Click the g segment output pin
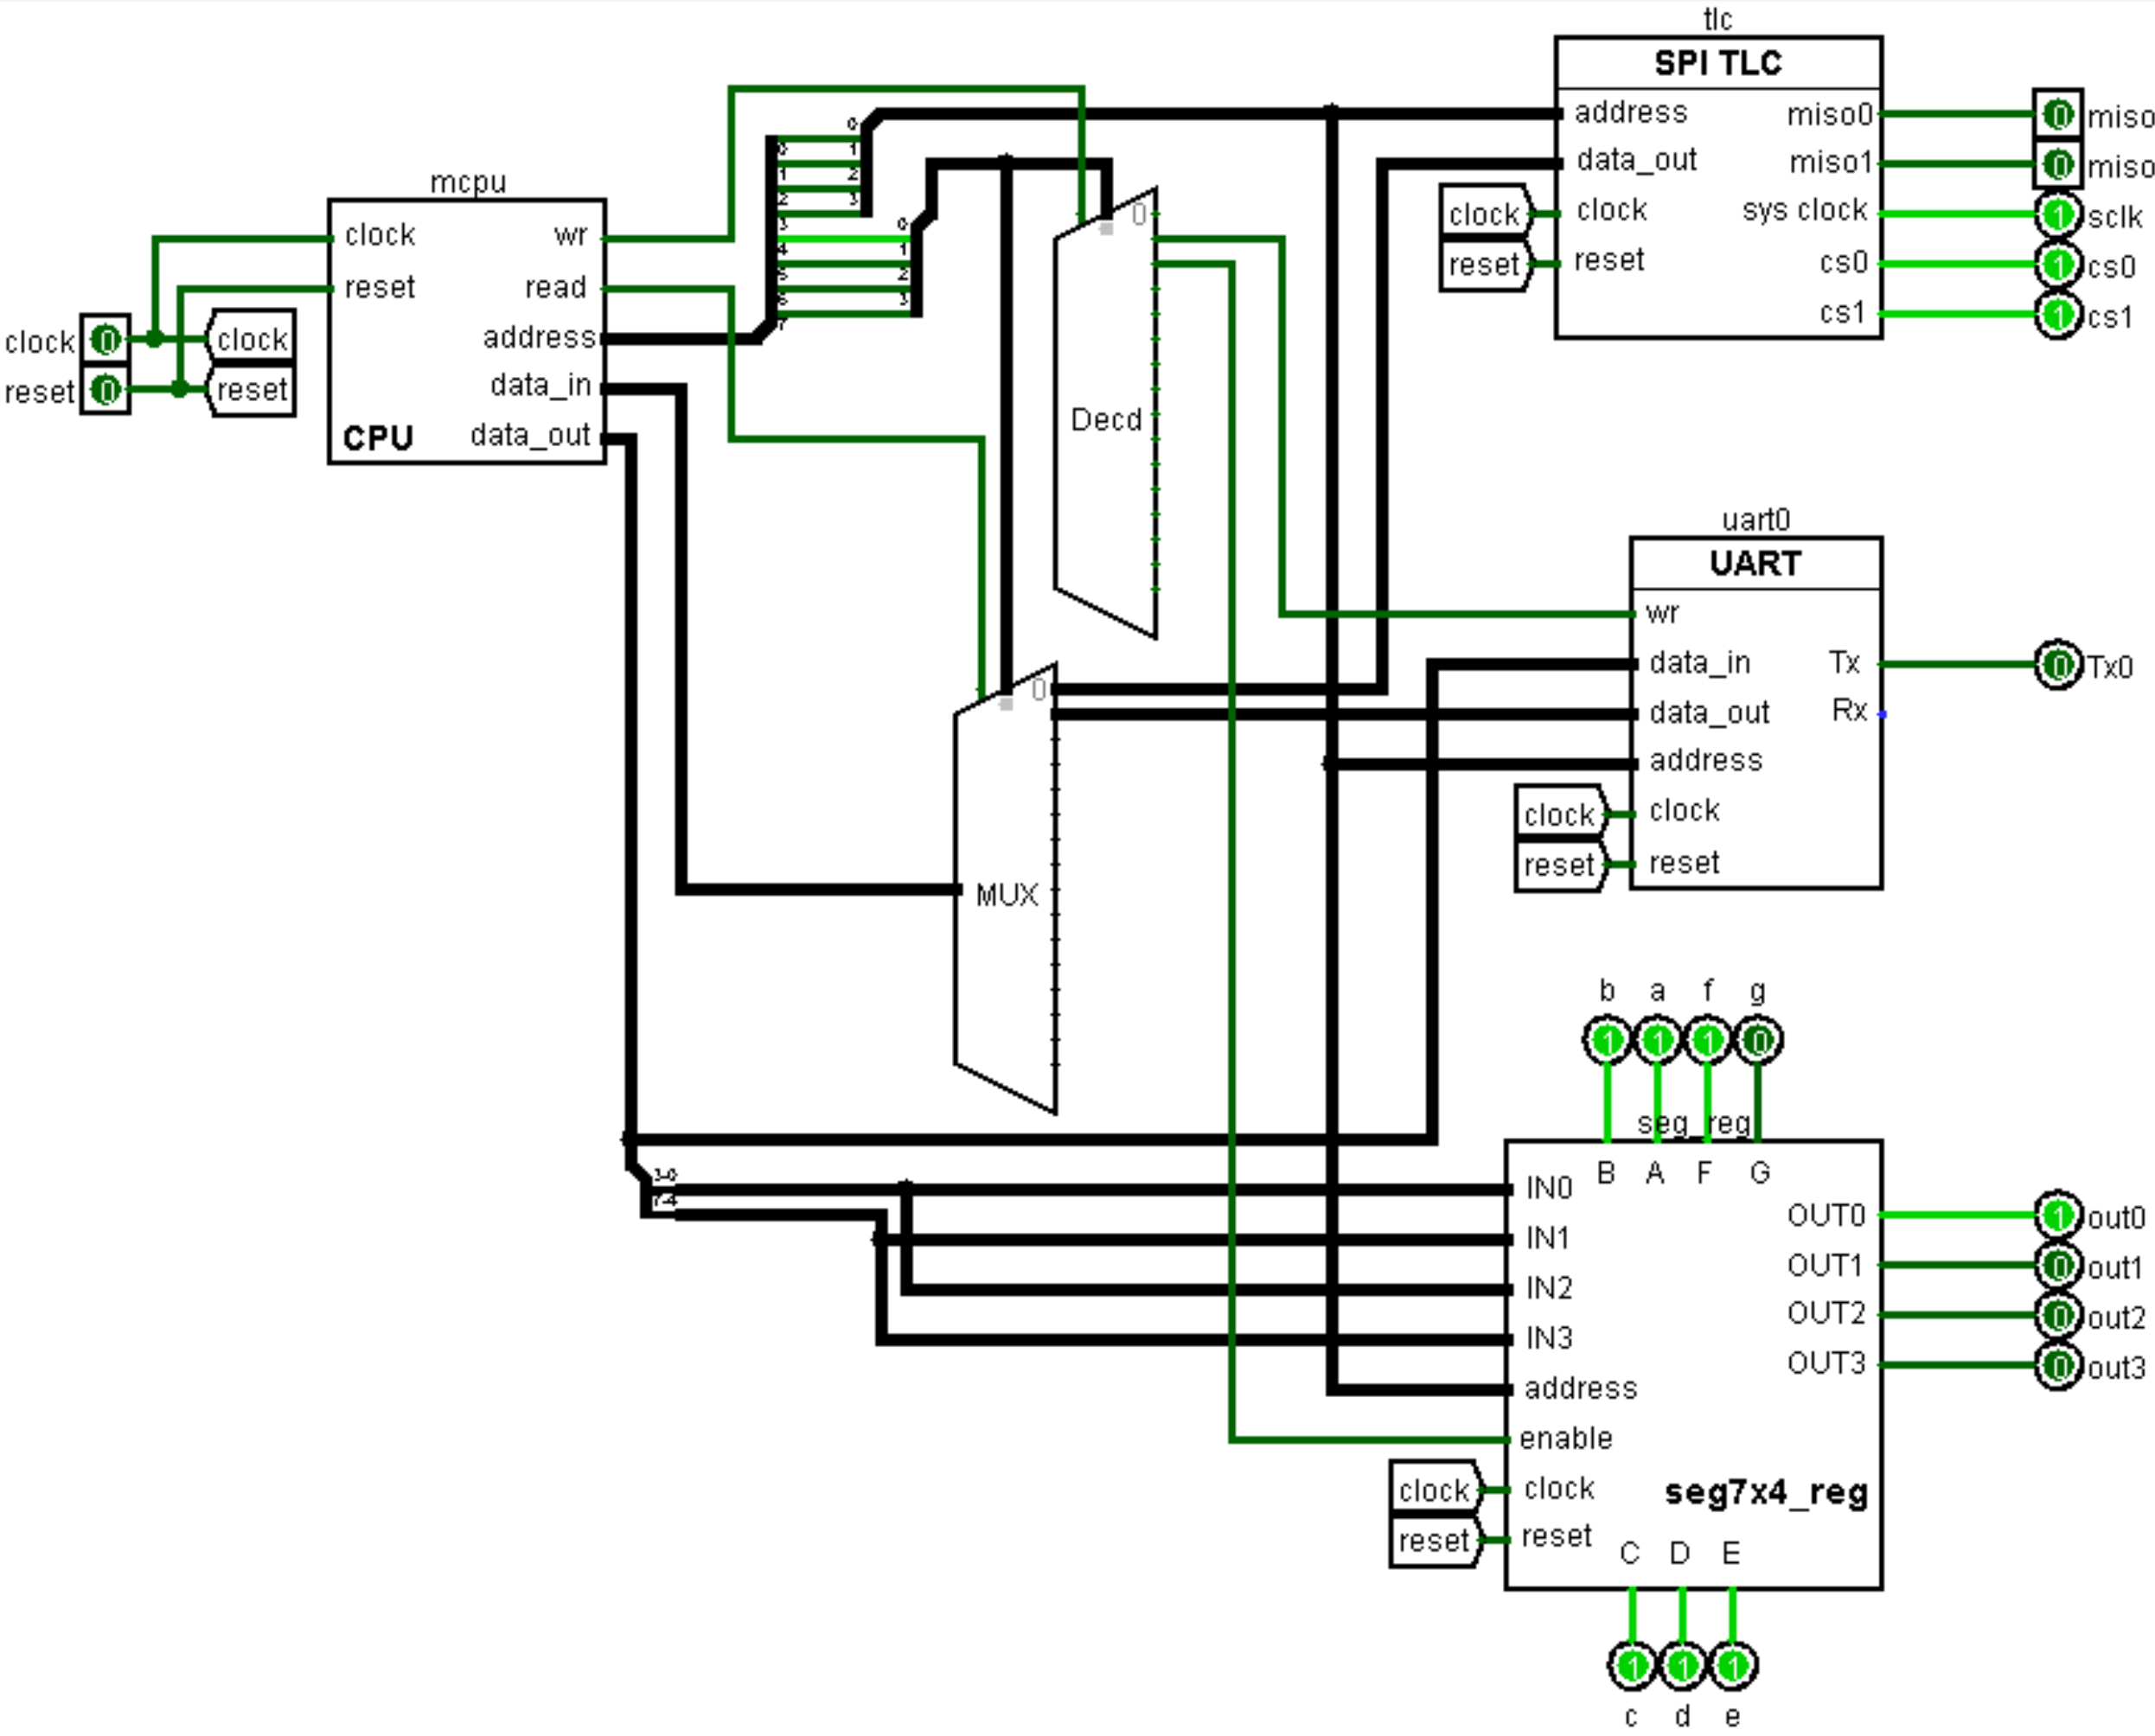The height and width of the screenshot is (1736, 2155). (x=1758, y=1040)
